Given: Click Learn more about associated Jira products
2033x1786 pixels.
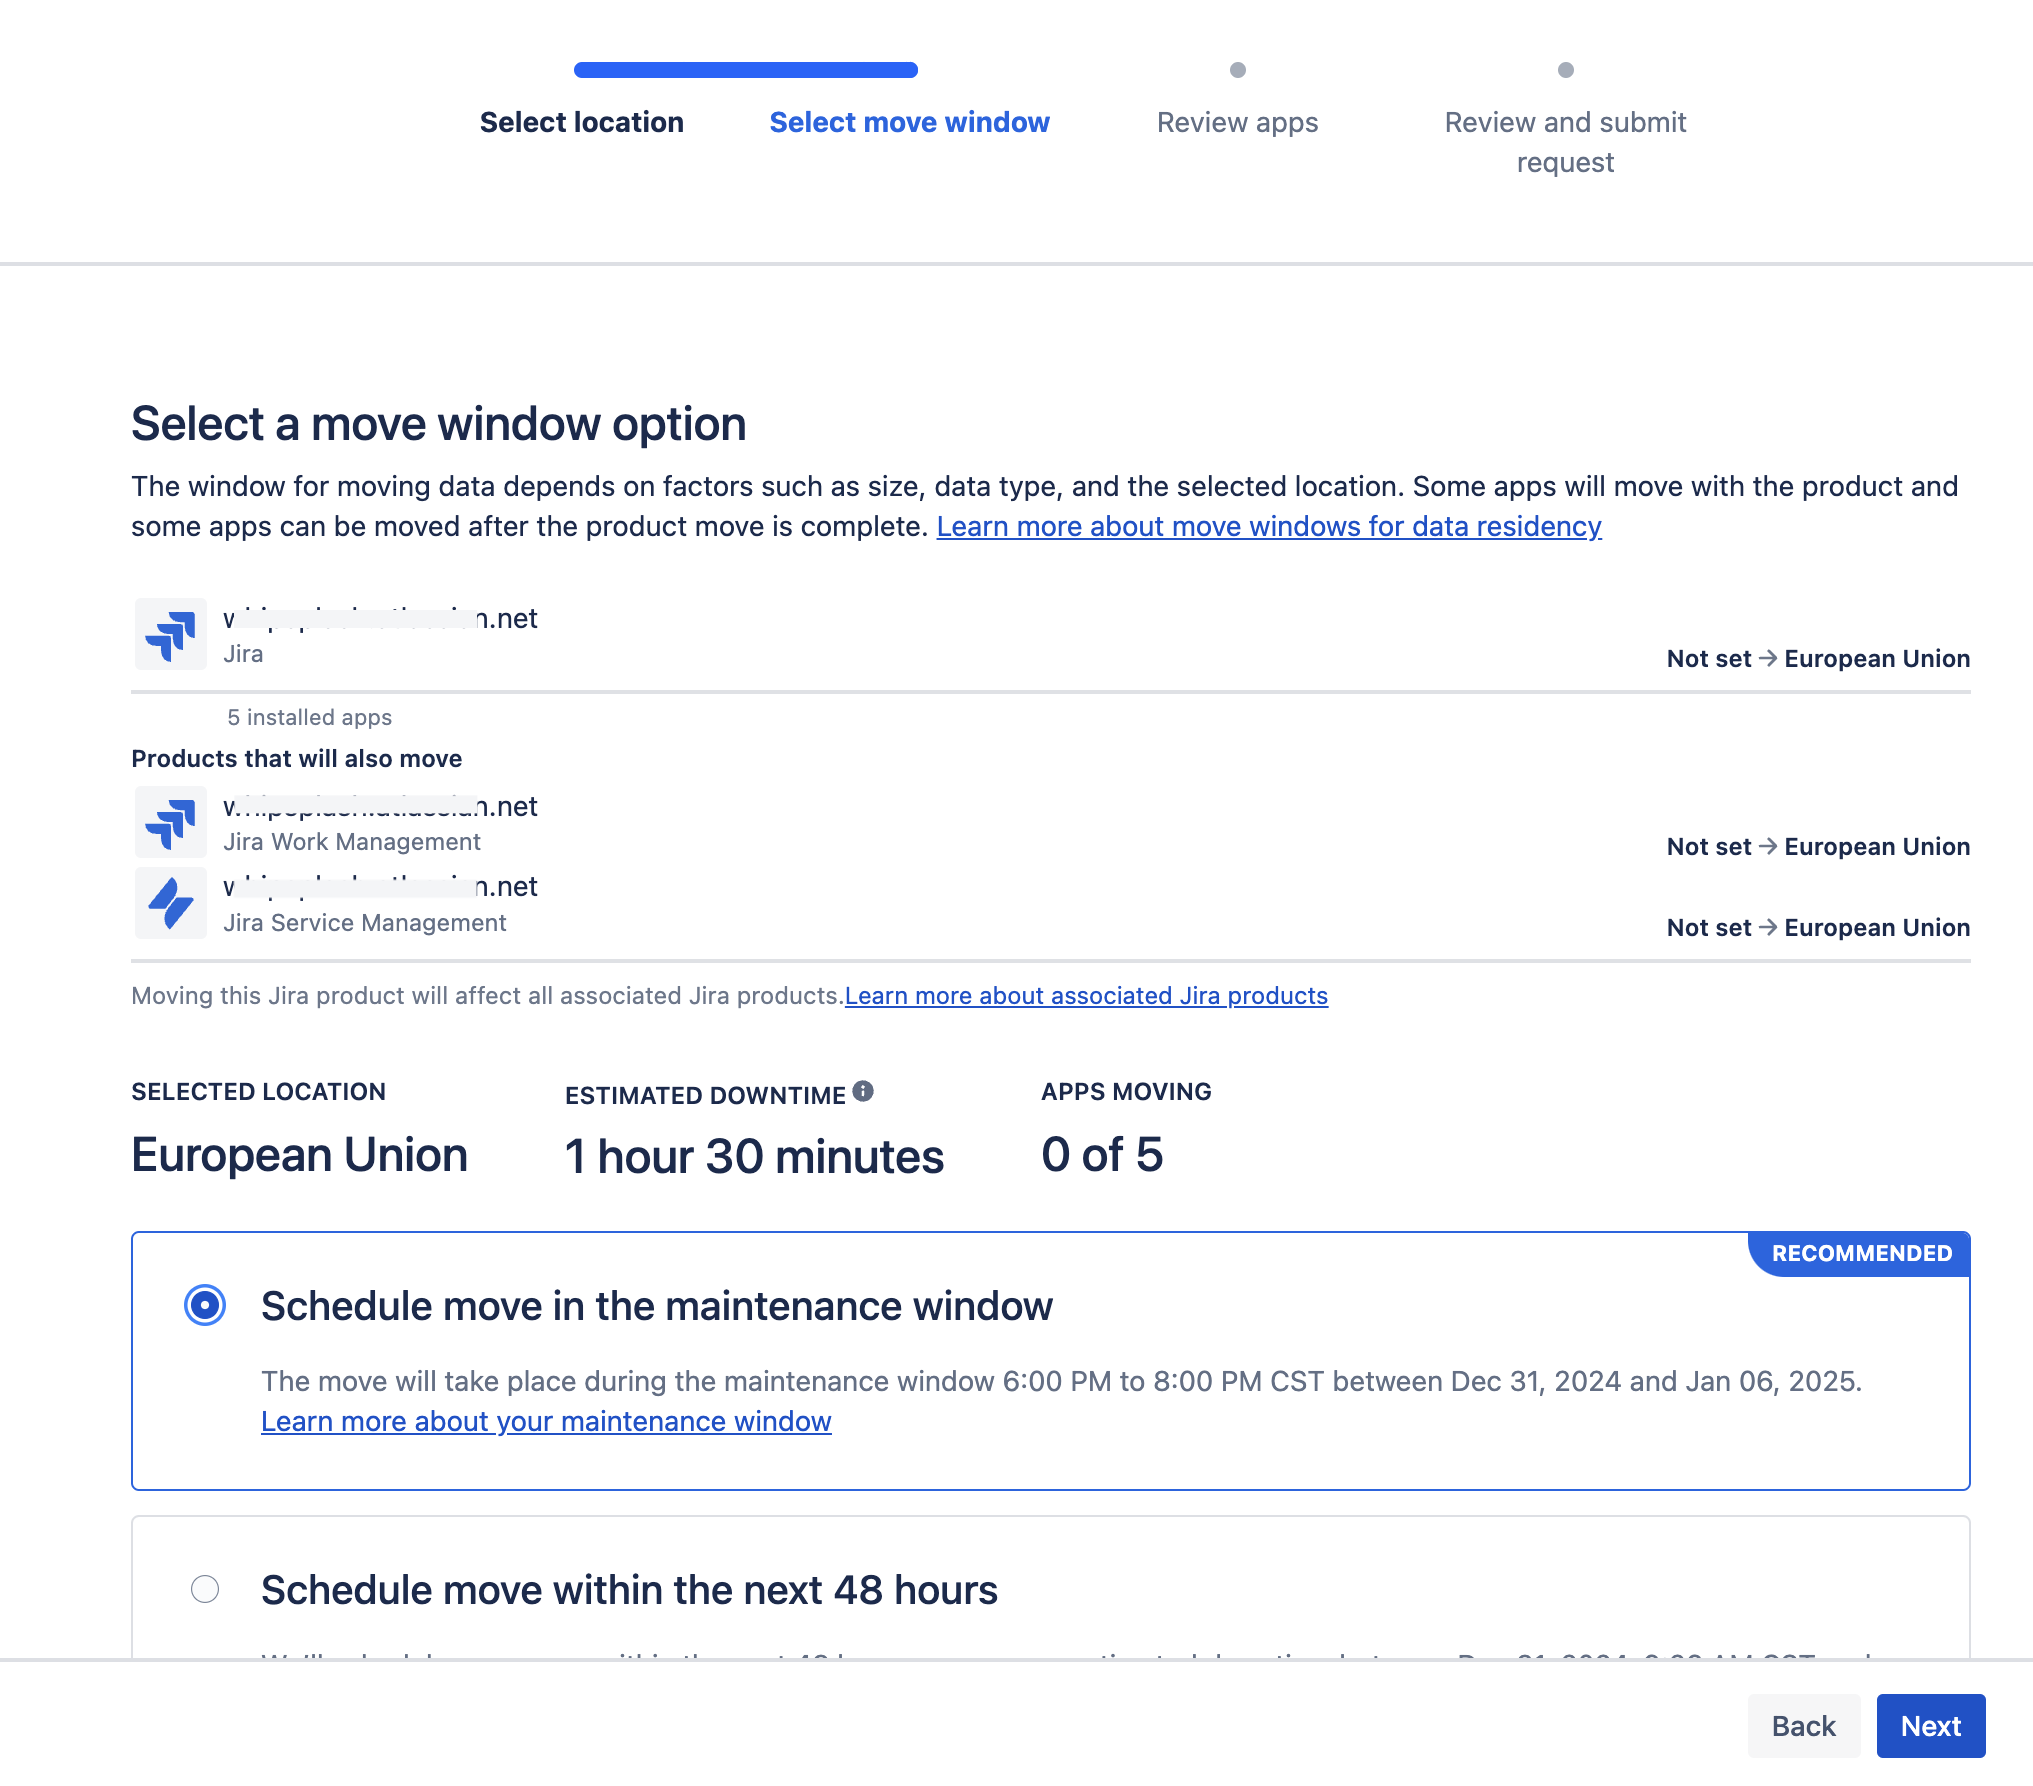Looking at the screenshot, I should [x=1086, y=994].
